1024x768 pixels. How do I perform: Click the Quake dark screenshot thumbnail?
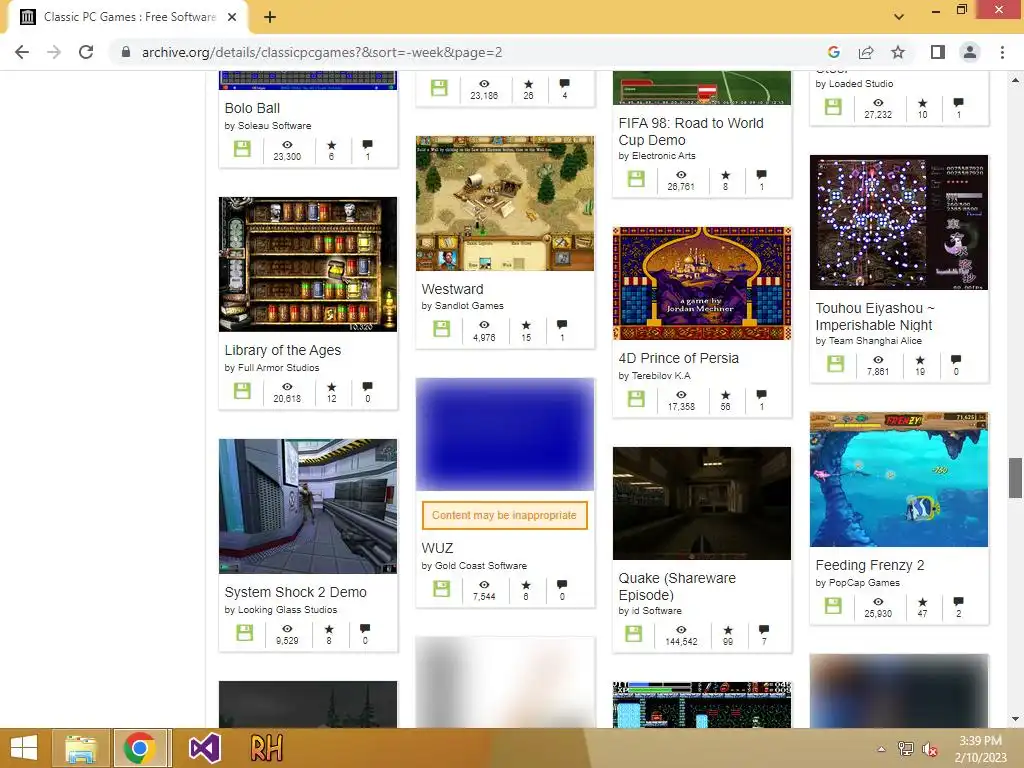coord(702,504)
